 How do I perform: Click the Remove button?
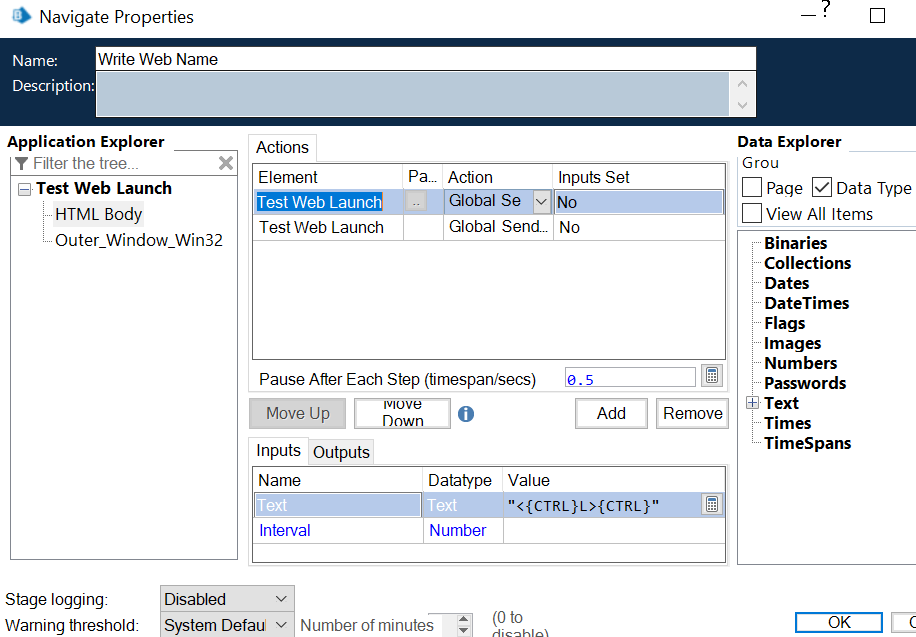[692, 413]
